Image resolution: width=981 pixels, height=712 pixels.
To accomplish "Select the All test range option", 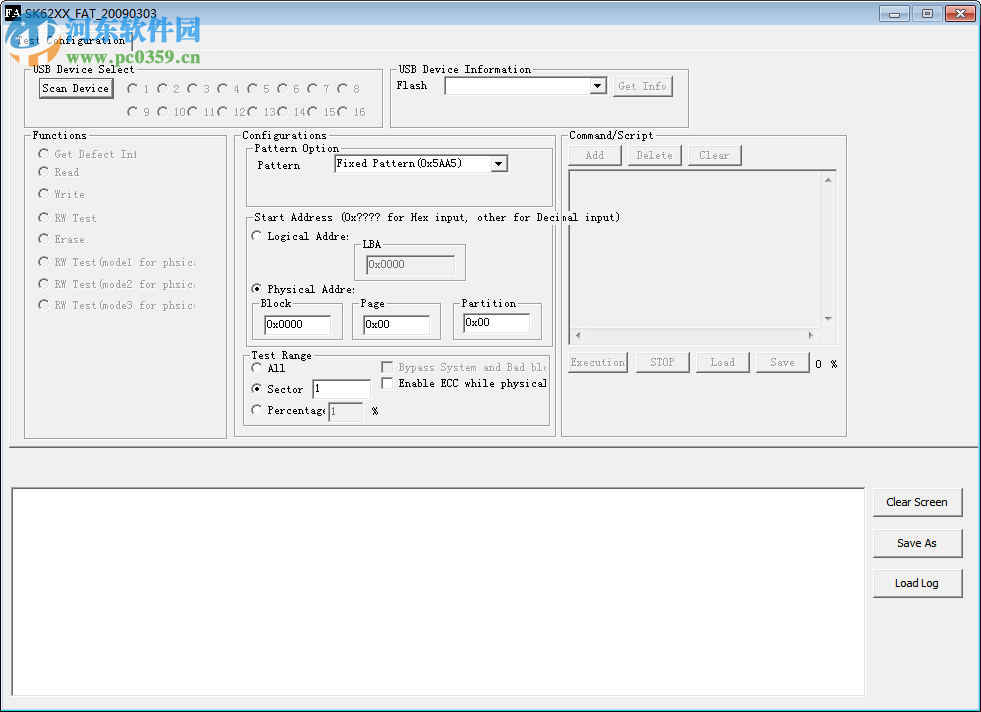I will [257, 368].
